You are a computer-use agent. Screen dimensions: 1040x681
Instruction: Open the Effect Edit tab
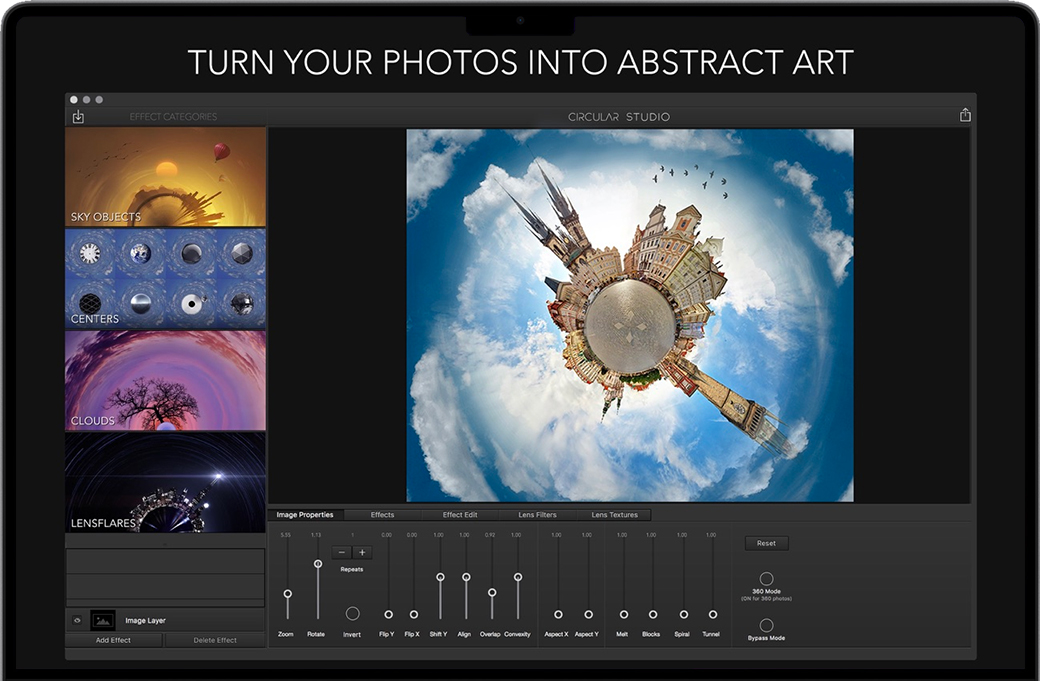click(x=460, y=515)
